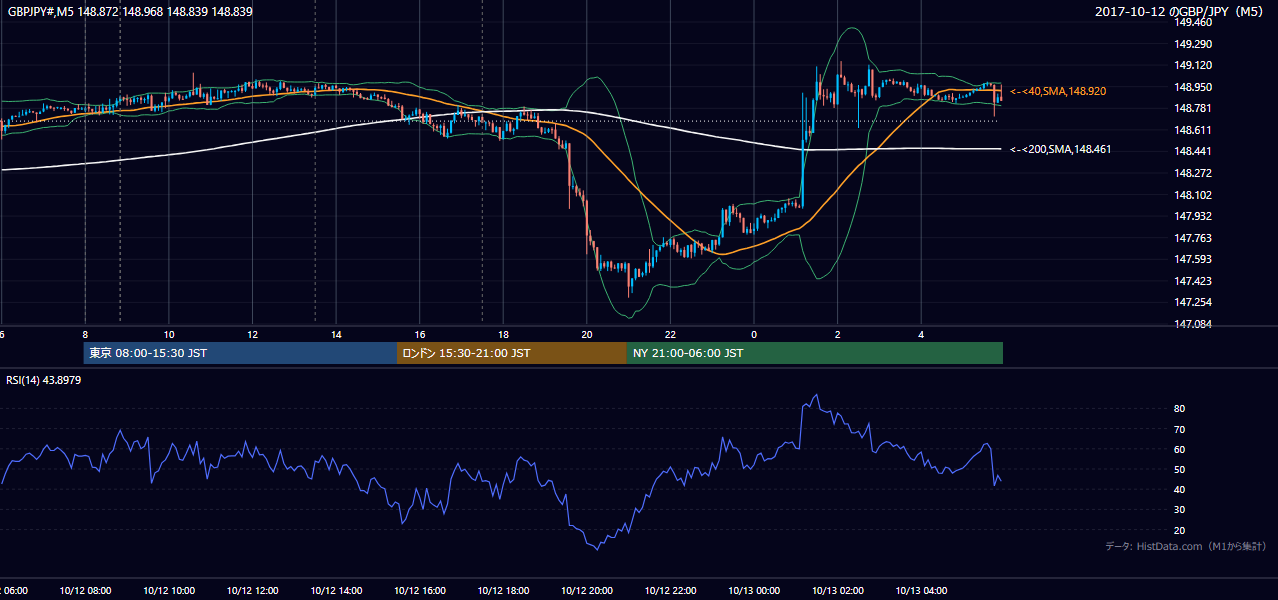The height and width of the screenshot is (600, 1278).
Task: Click hour label 18 under the price chart
Action: [x=504, y=334]
